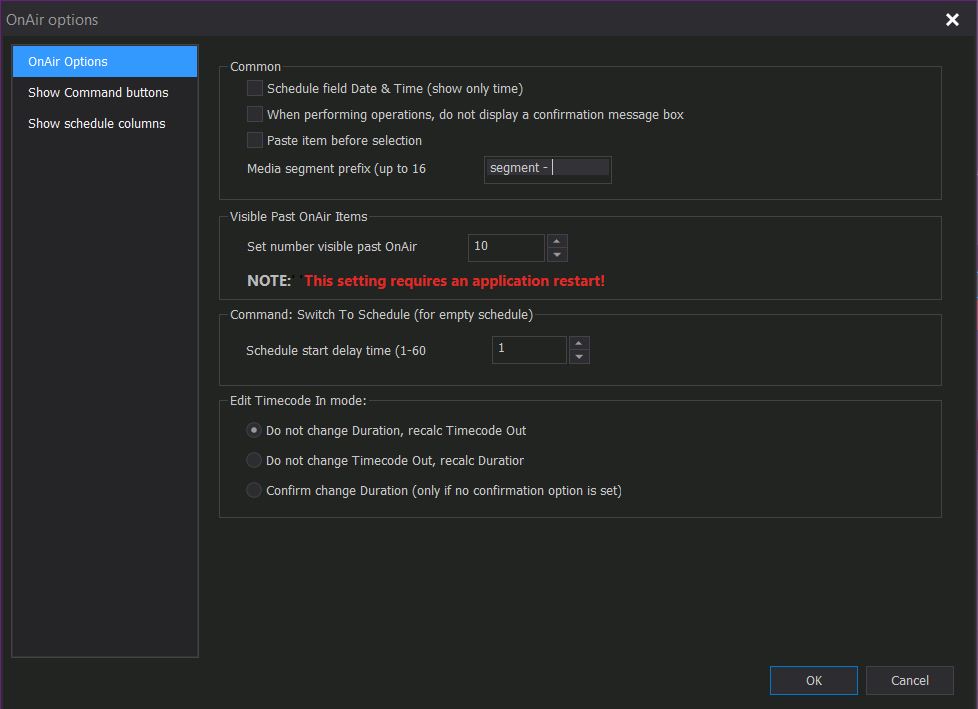The height and width of the screenshot is (709, 978).
Task: Toggle 'do not display a confirmation message box'
Action: pos(254,114)
